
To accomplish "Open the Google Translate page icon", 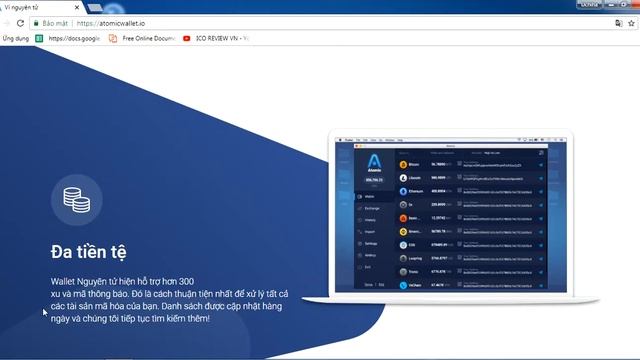I will pos(619,23).
